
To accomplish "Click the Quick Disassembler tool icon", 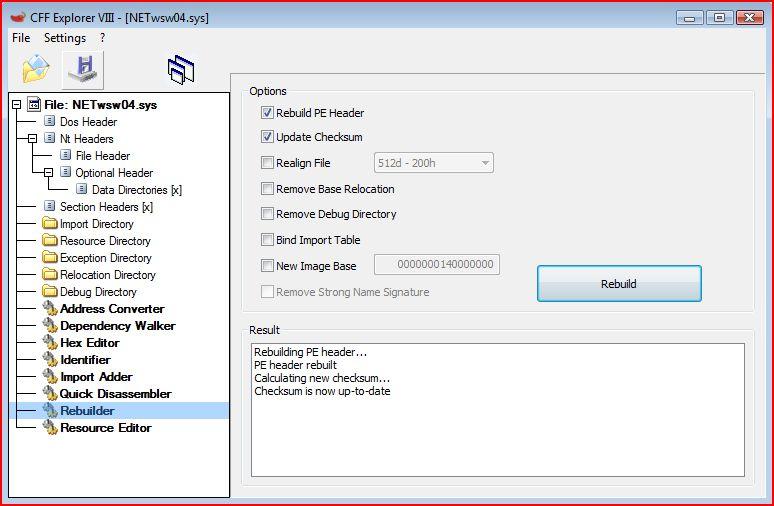I will point(50,393).
